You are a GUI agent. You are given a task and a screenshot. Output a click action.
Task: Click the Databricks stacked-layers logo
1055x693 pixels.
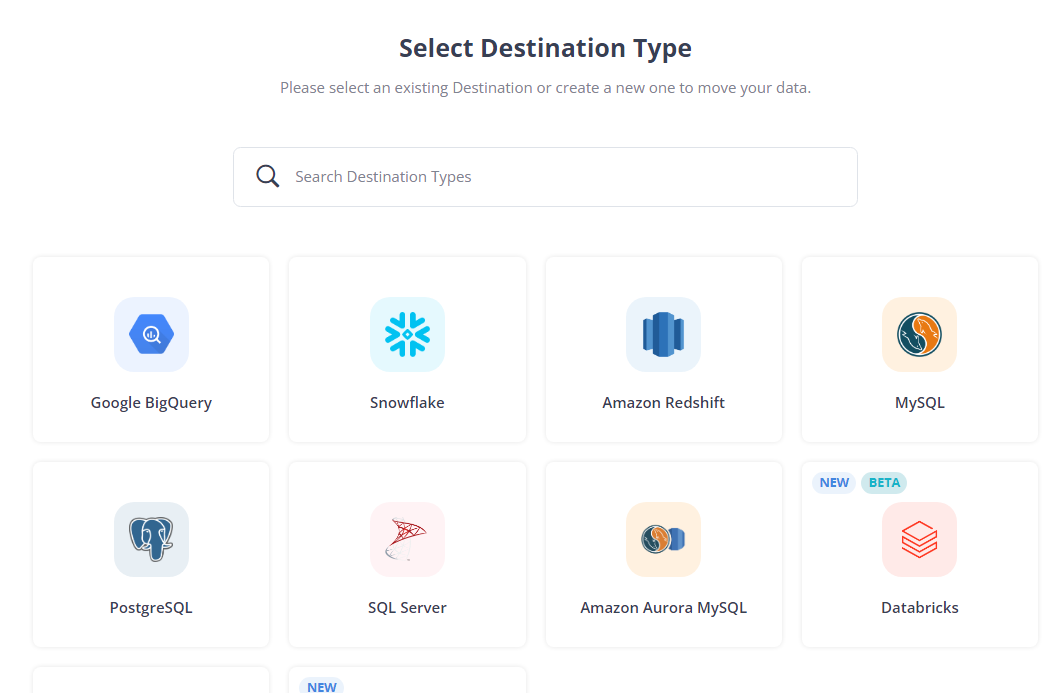pos(919,539)
